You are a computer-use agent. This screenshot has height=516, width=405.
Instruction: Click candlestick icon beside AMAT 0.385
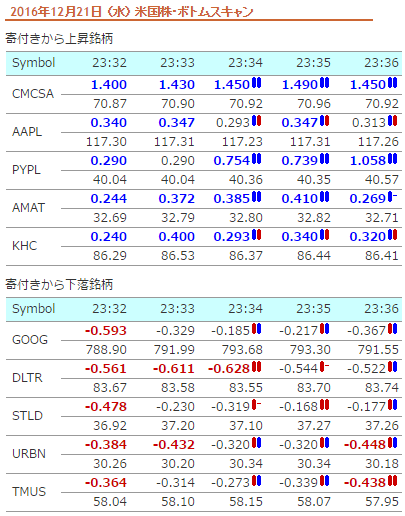click(x=256, y=197)
